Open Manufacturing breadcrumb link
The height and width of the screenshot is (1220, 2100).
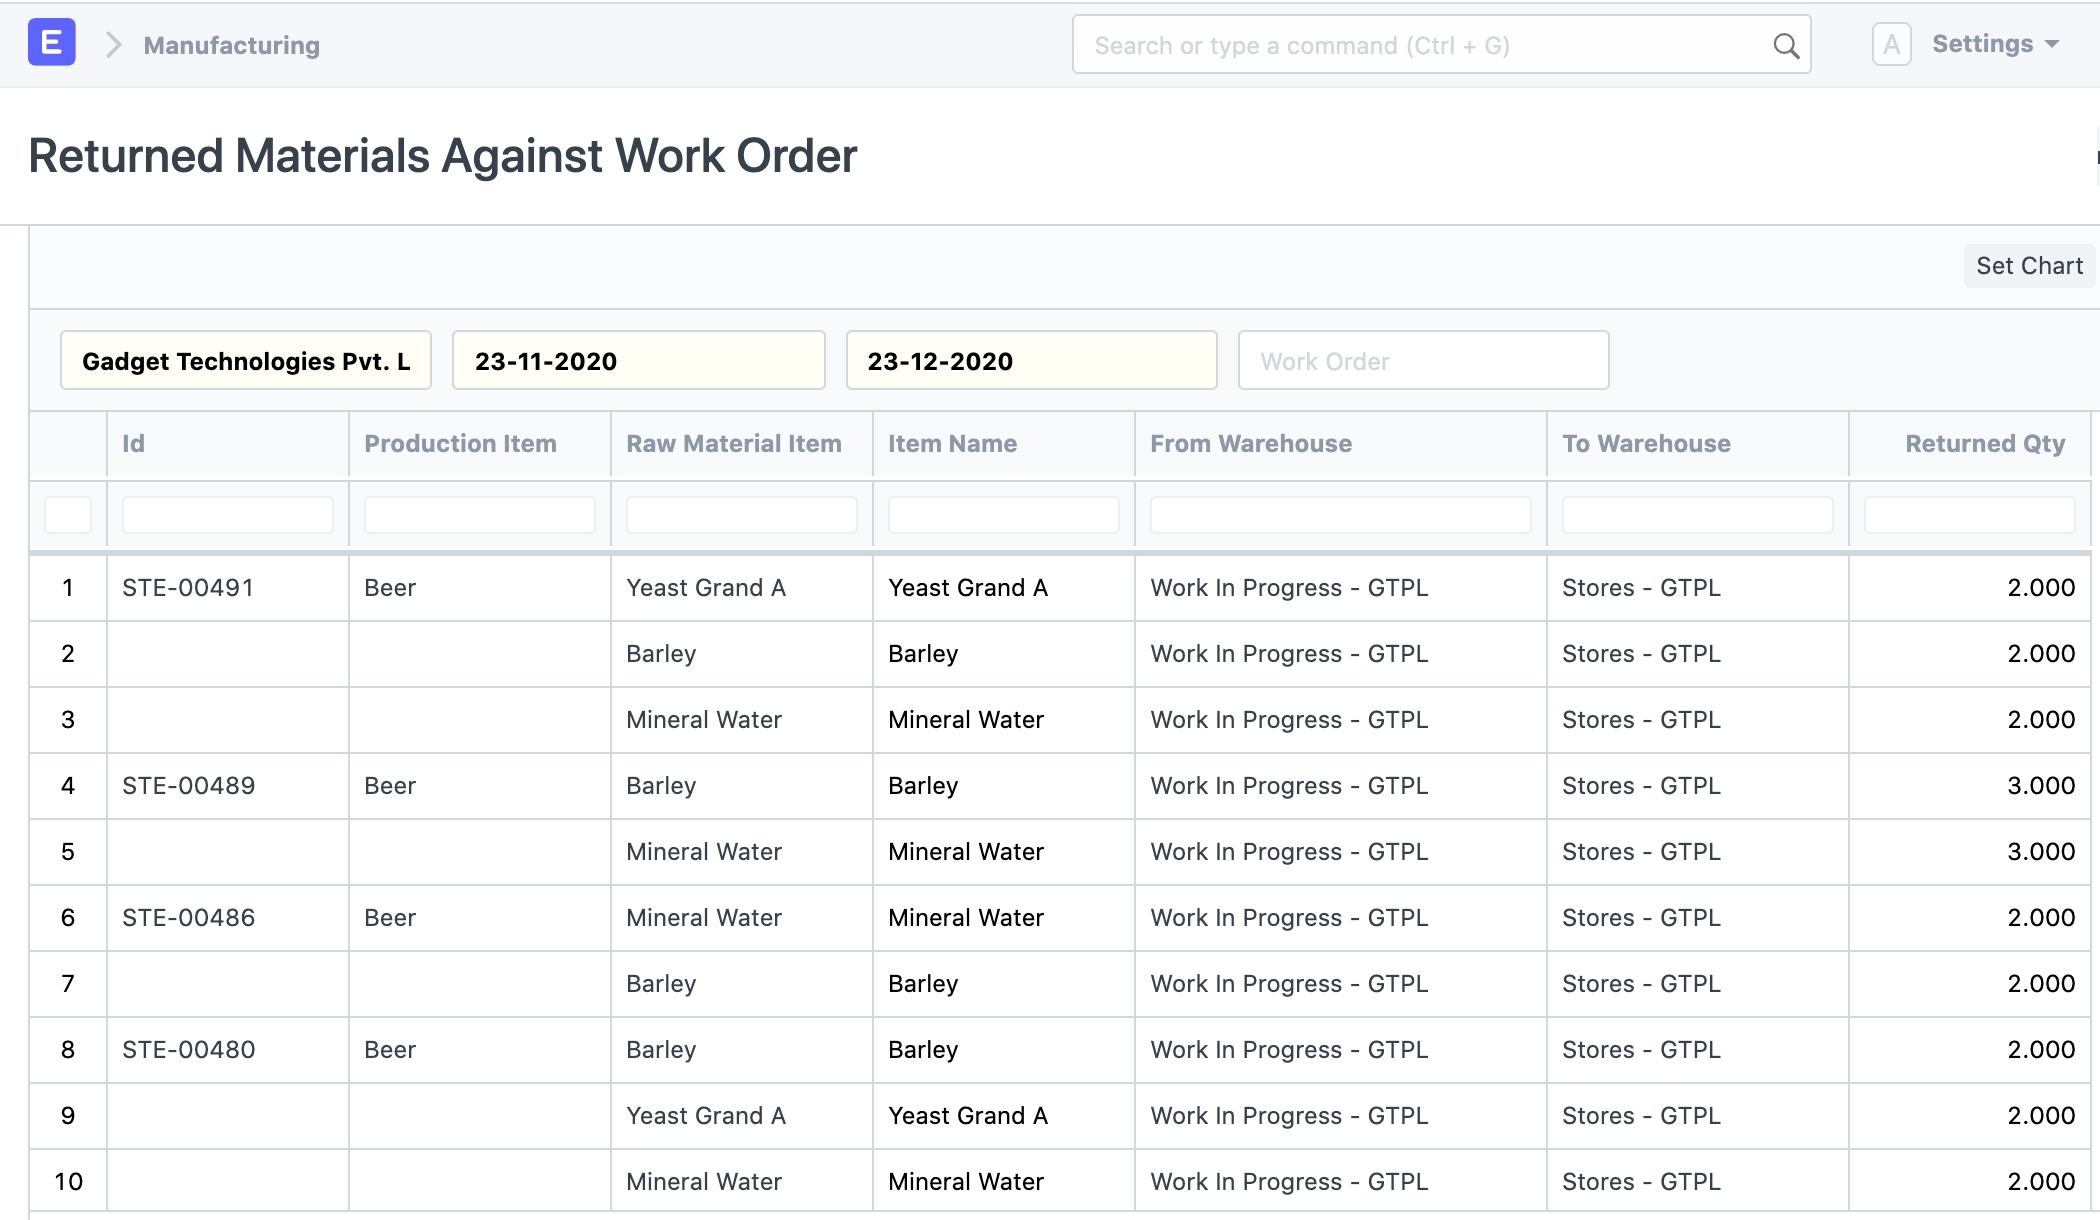tap(231, 45)
